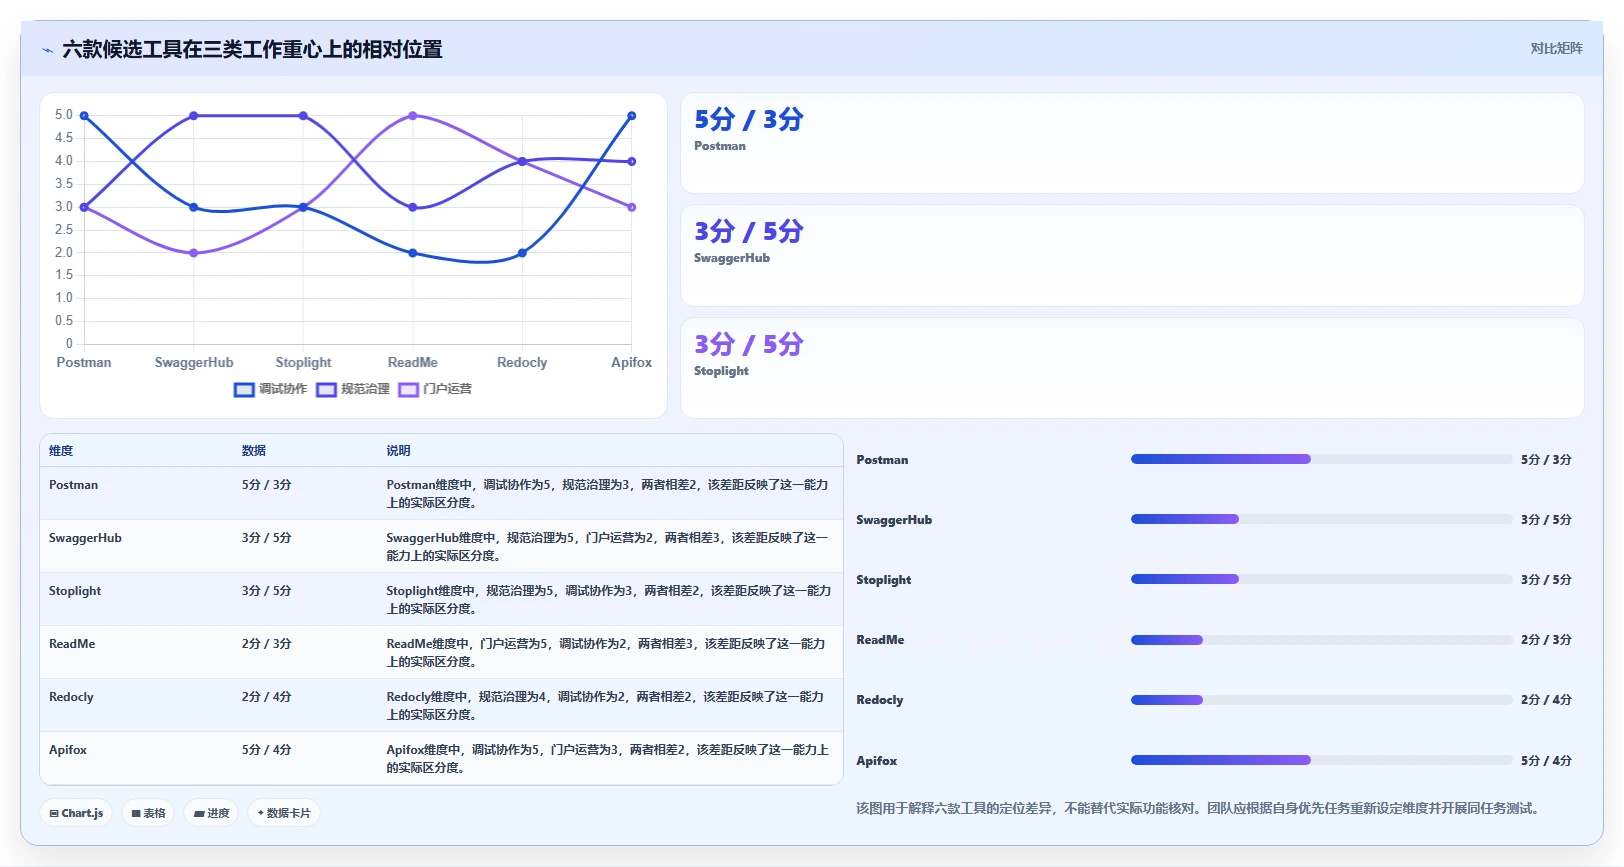Click the 维度 column header
Viewport: 1624px width, 867px height.
coord(61,451)
